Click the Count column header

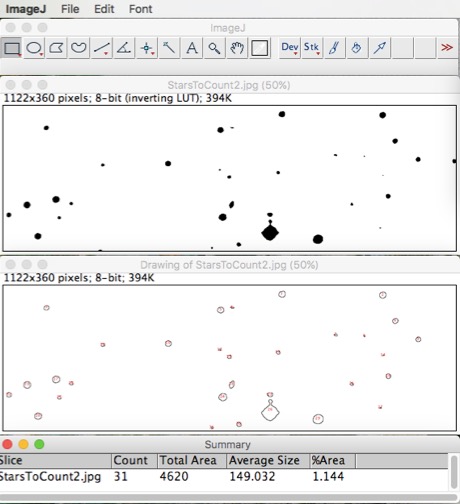[134, 461]
